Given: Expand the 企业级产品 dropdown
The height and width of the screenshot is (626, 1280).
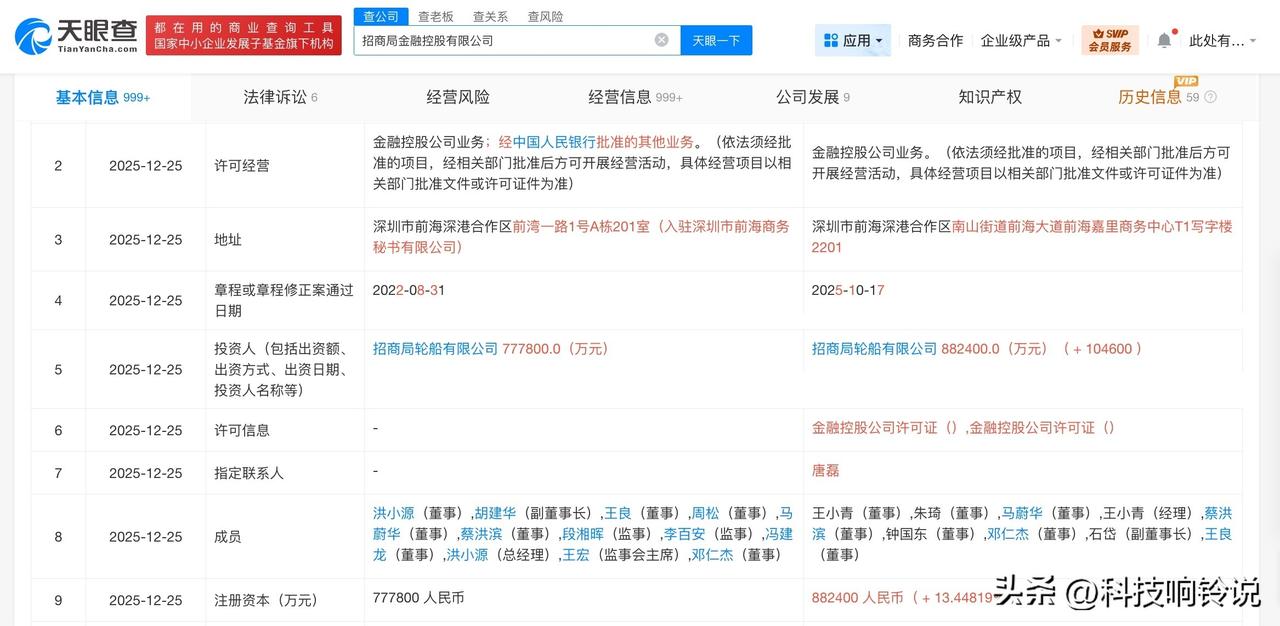Looking at the screenshot, I should (x=1021, y=40).
